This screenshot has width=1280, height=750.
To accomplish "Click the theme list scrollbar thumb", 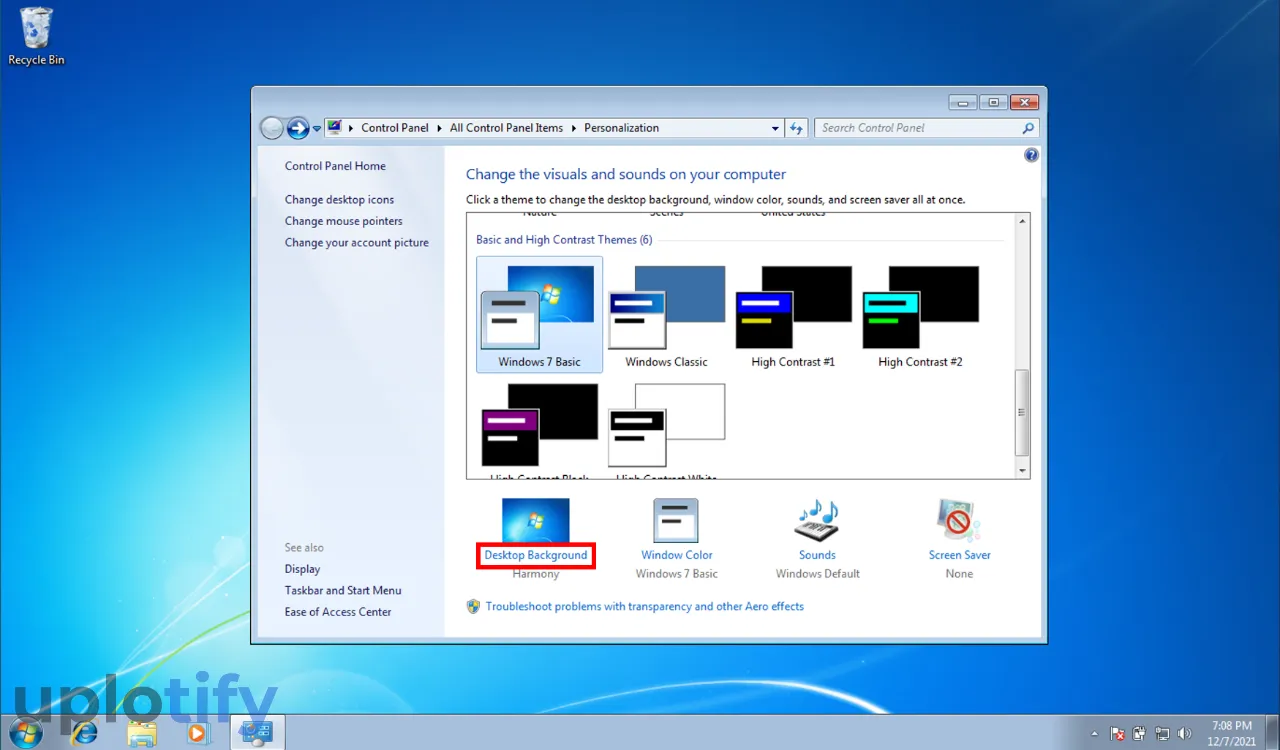I will pyautogui.click(x=1022, y=412).
